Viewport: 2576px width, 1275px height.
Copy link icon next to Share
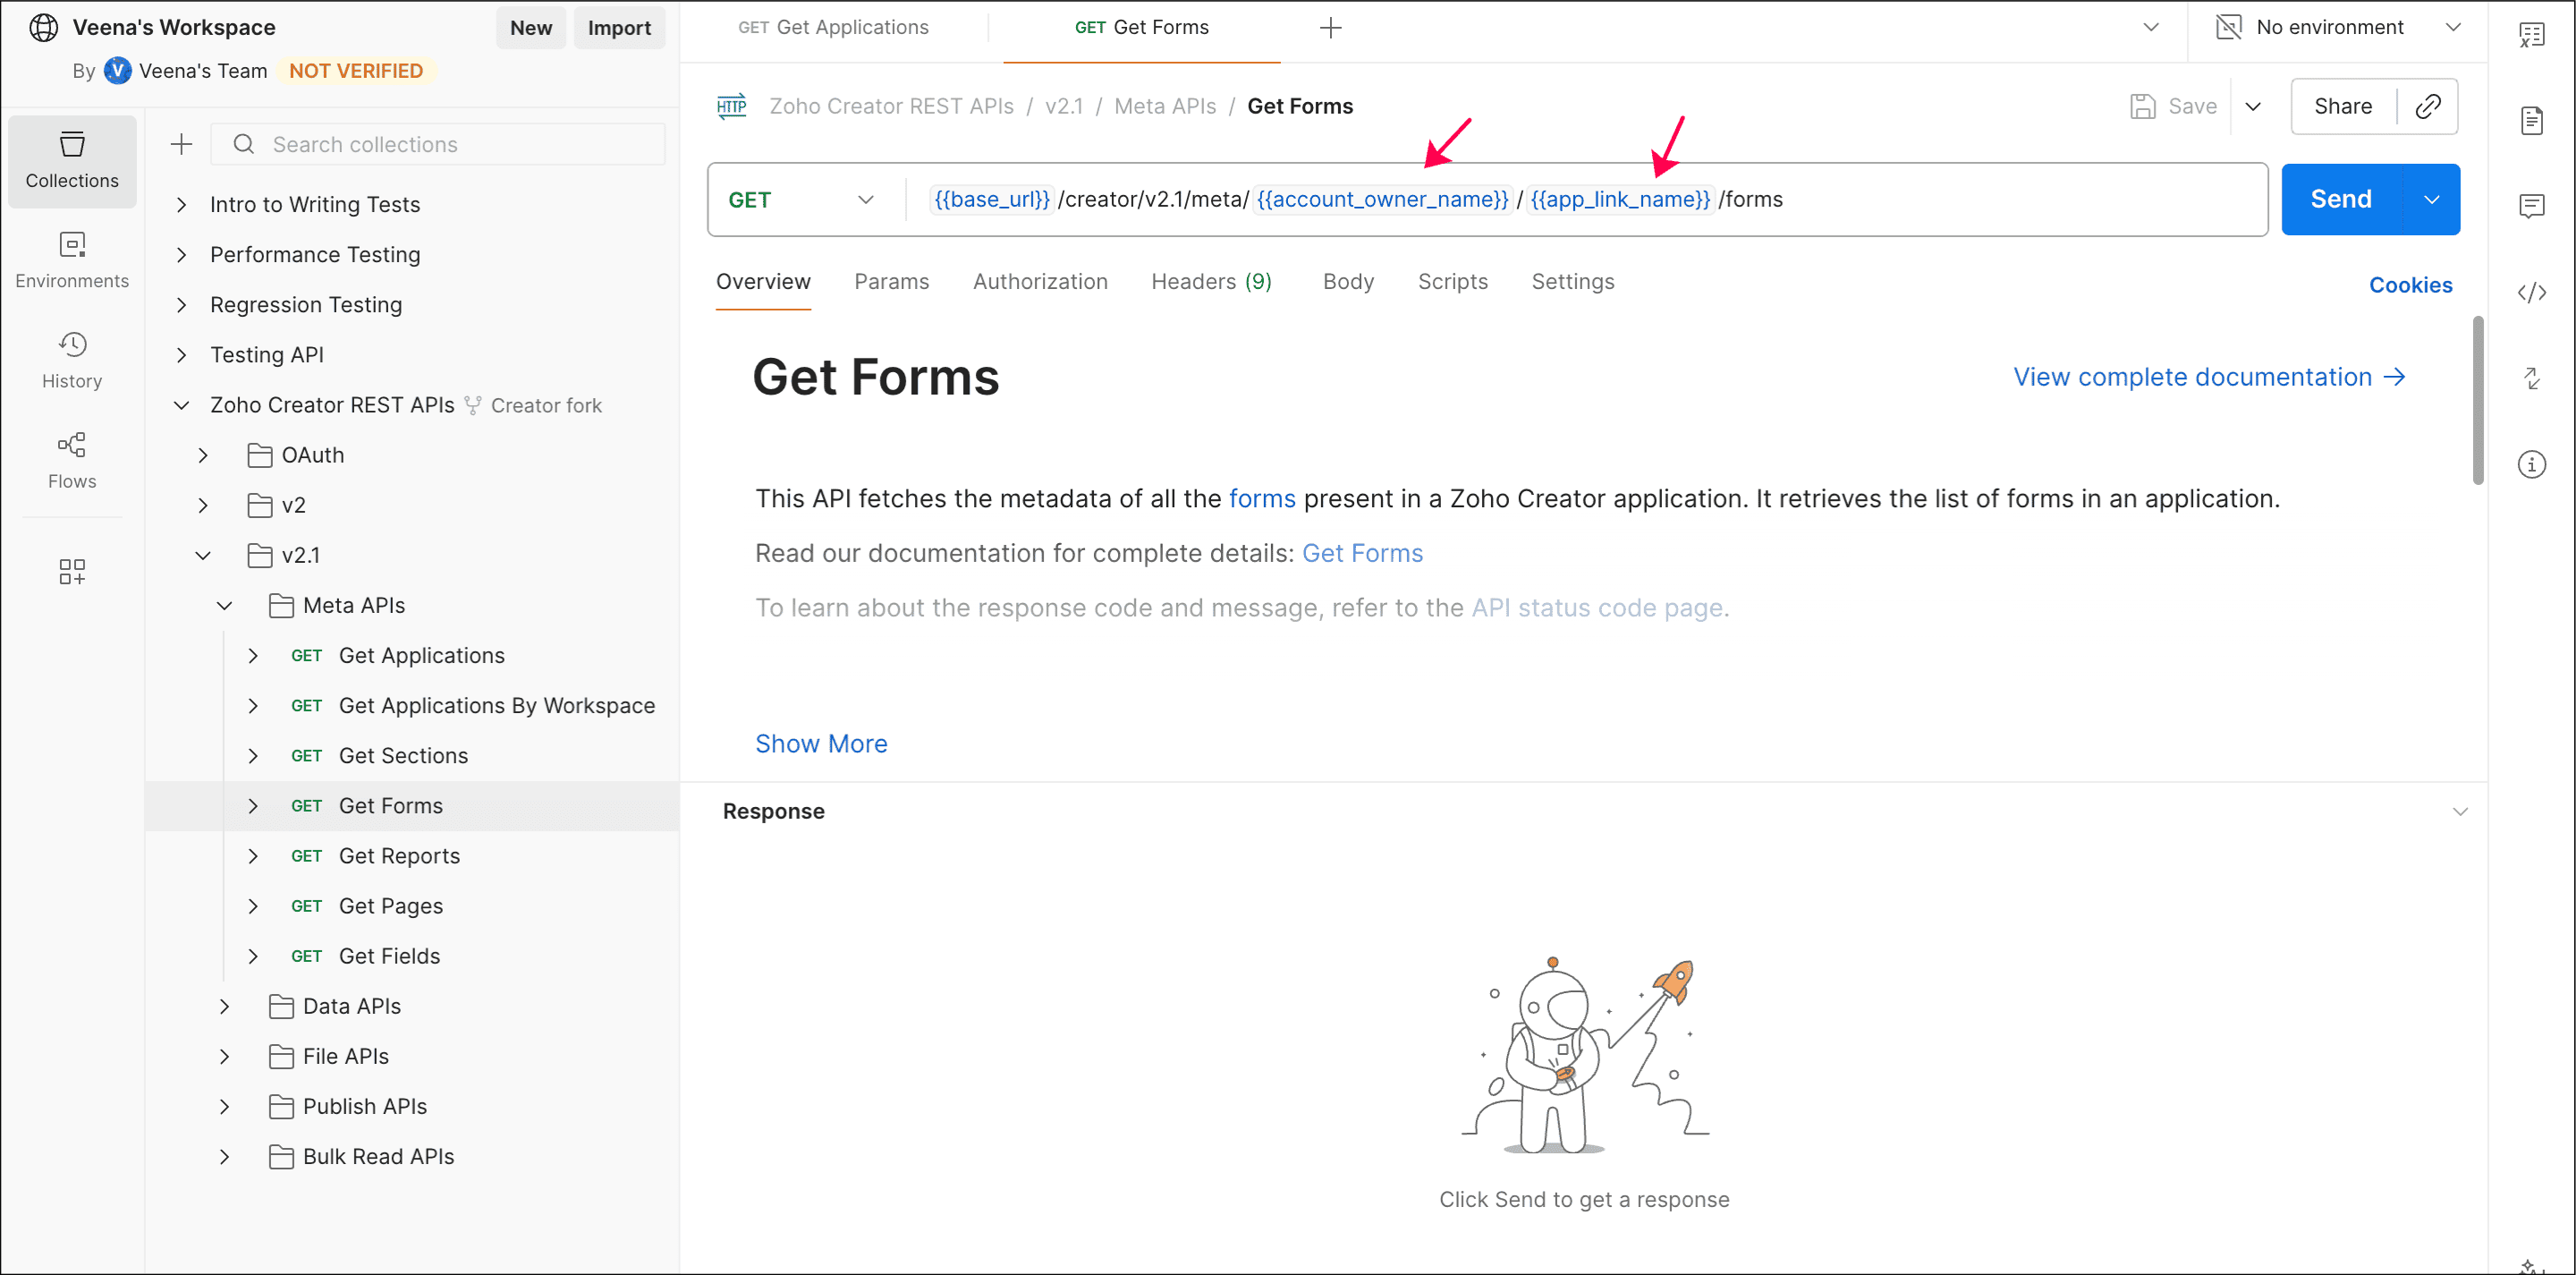2428,106
